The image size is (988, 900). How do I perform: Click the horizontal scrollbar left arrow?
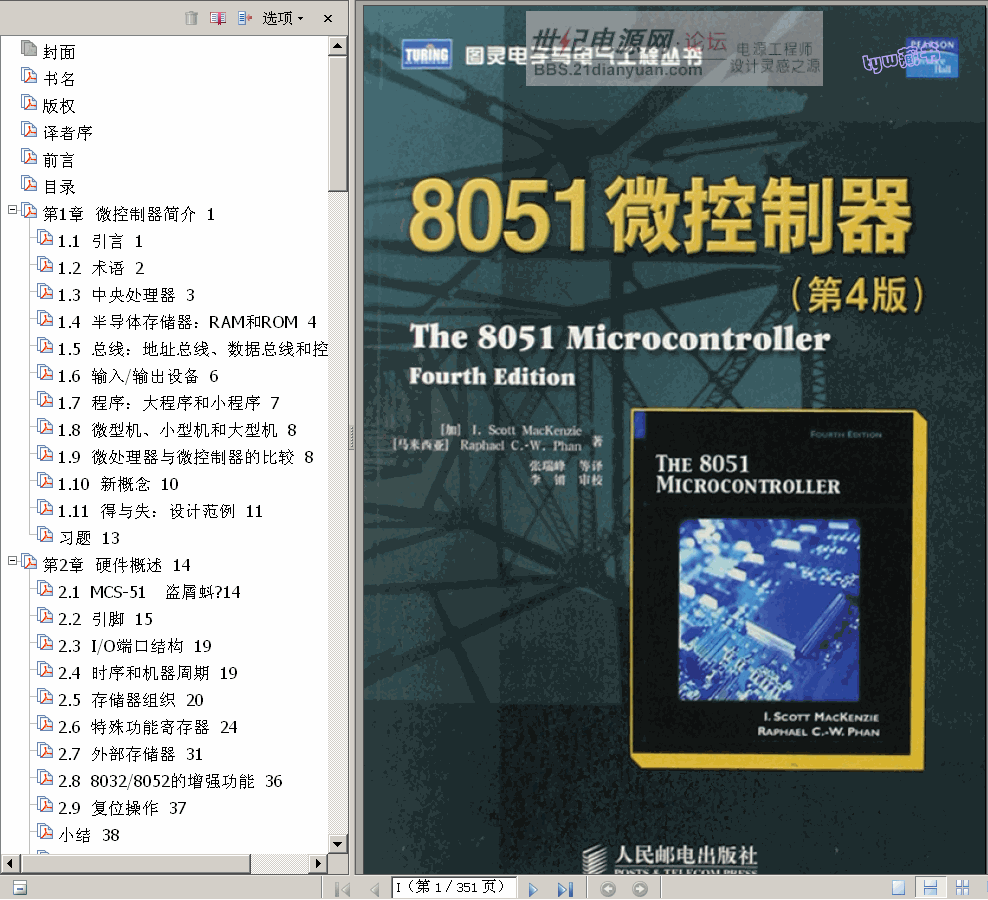(x=9, y=863)
